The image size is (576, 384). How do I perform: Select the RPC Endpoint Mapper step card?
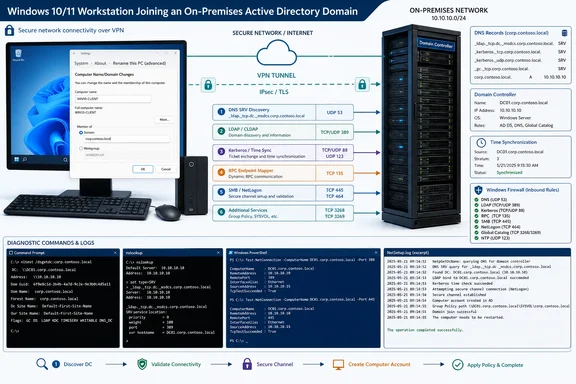pyautogui.click(x=283, y=173)
